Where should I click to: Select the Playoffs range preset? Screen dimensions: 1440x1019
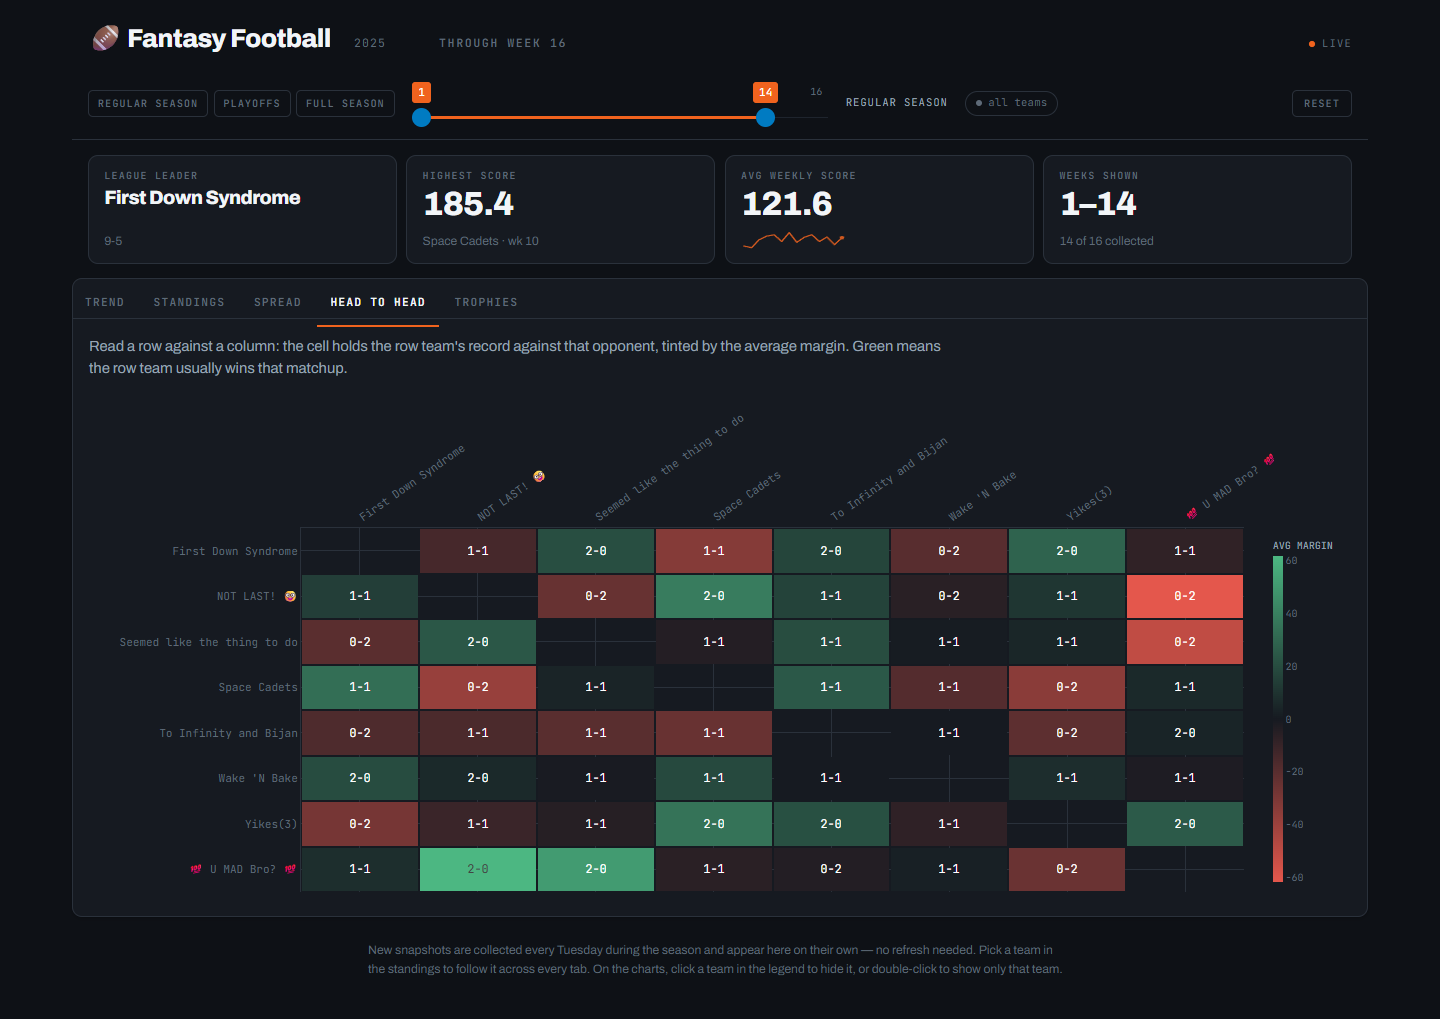(x=252, y=104)
